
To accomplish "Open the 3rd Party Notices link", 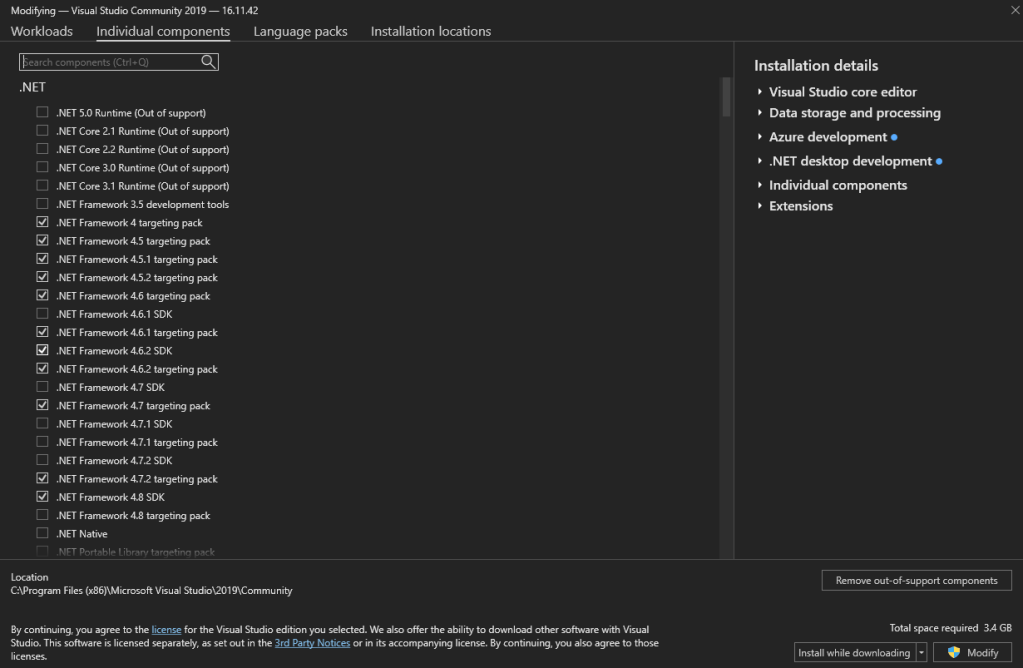I will click(312, 643).
